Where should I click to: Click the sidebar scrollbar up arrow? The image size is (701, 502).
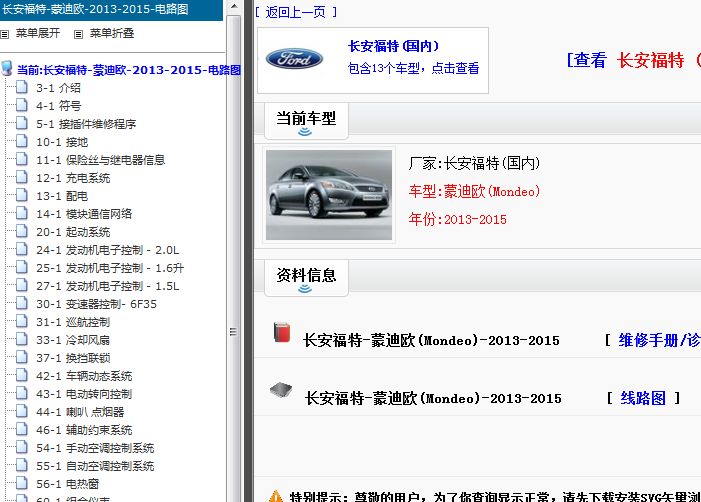click(x=234, y=6)
